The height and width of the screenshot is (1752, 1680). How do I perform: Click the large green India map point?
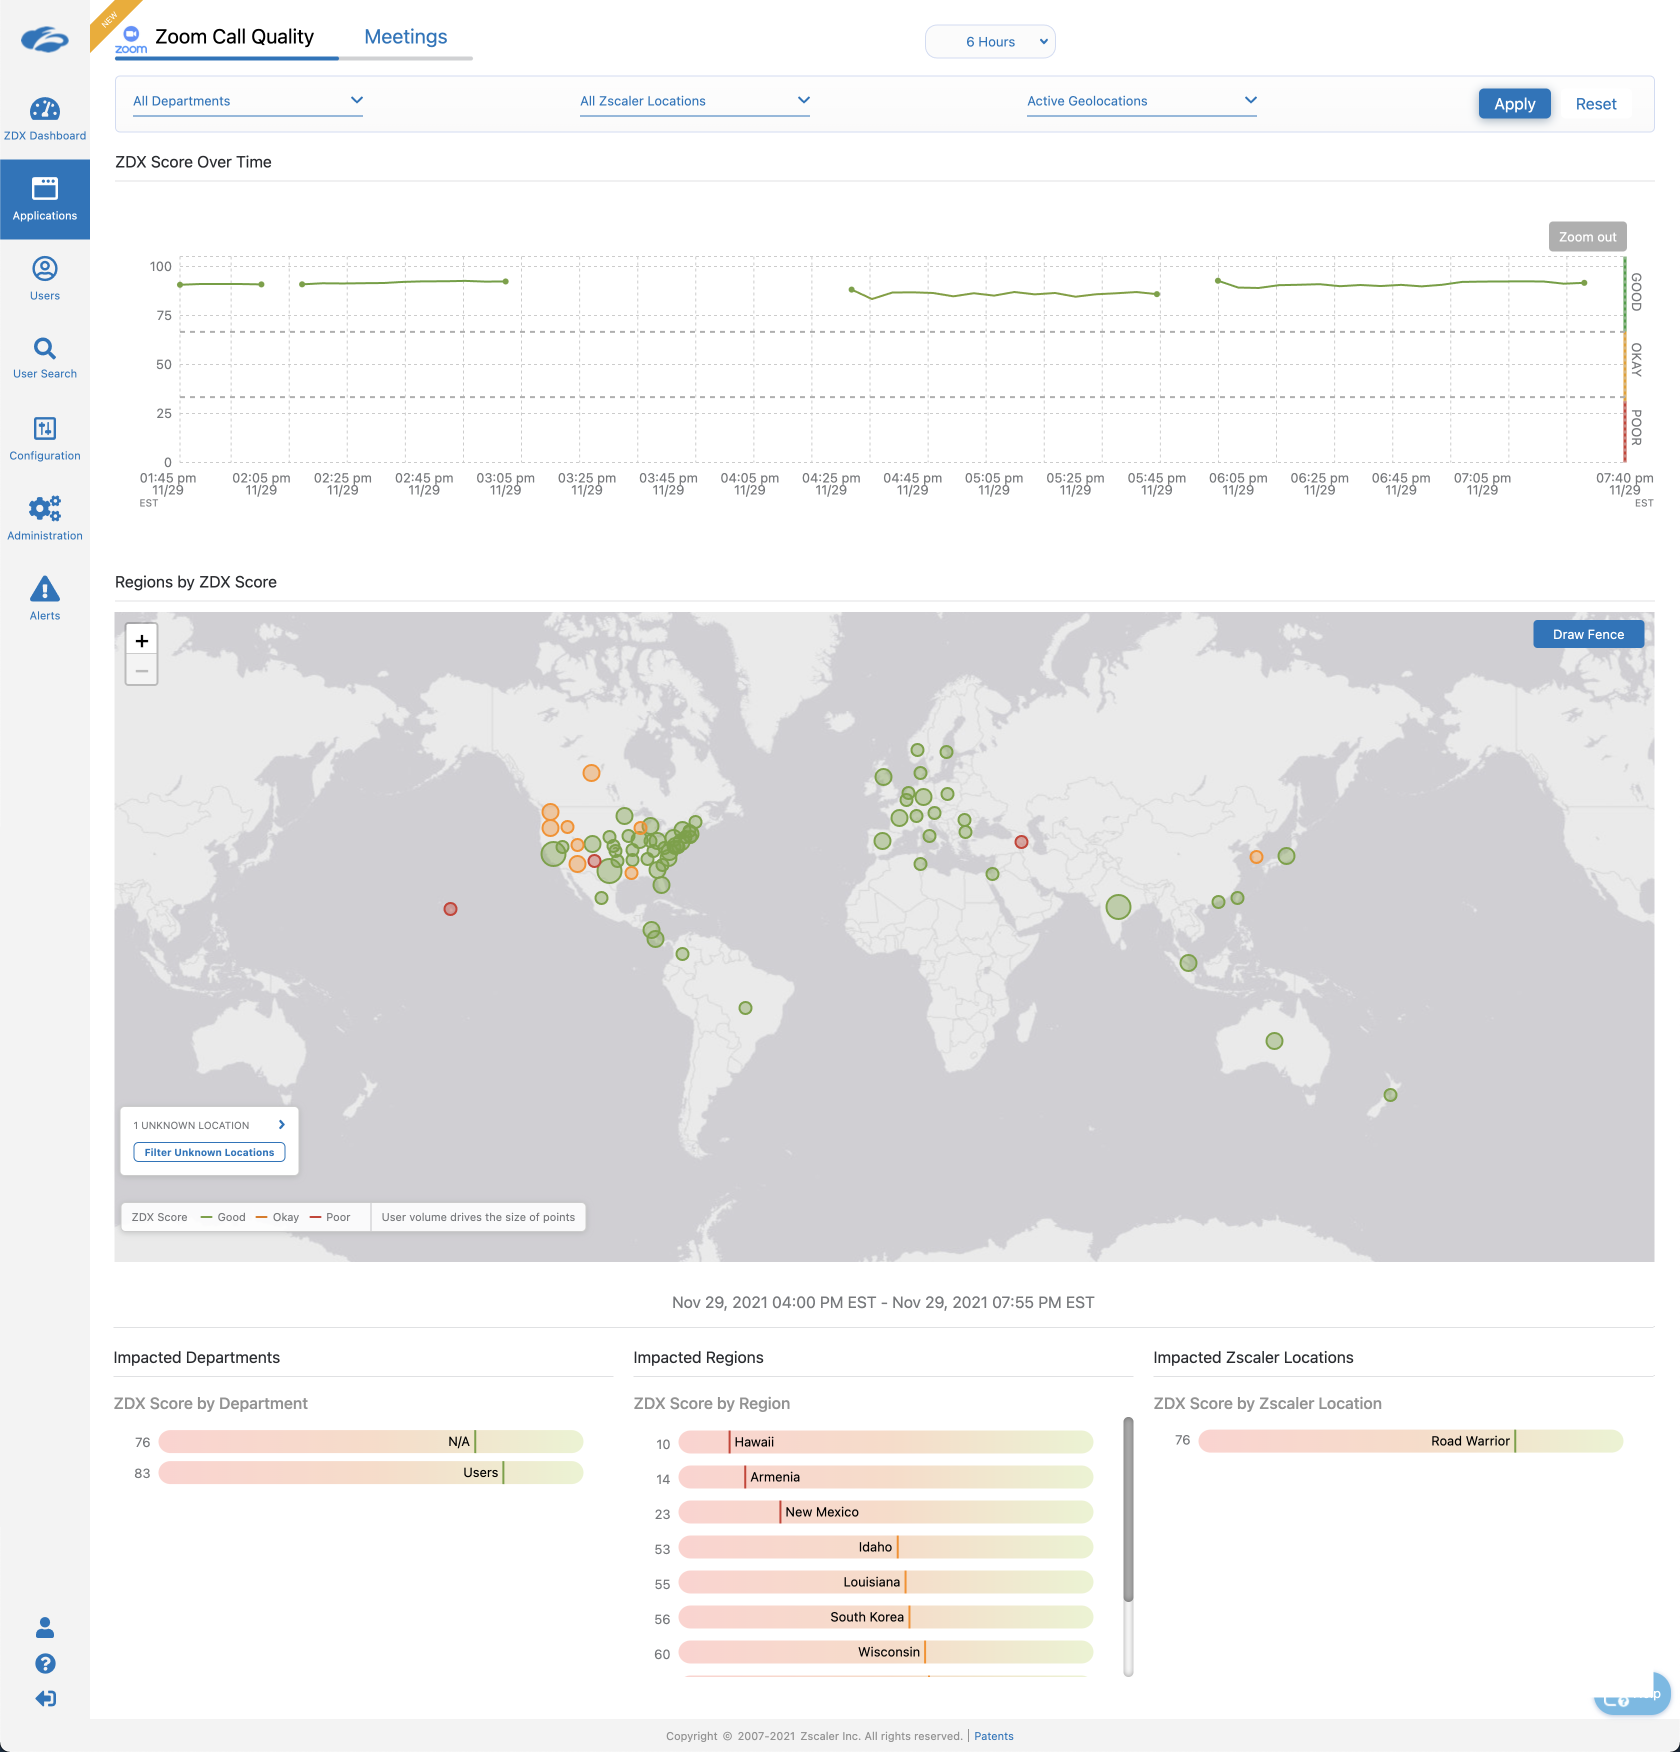click(1118, 907)
